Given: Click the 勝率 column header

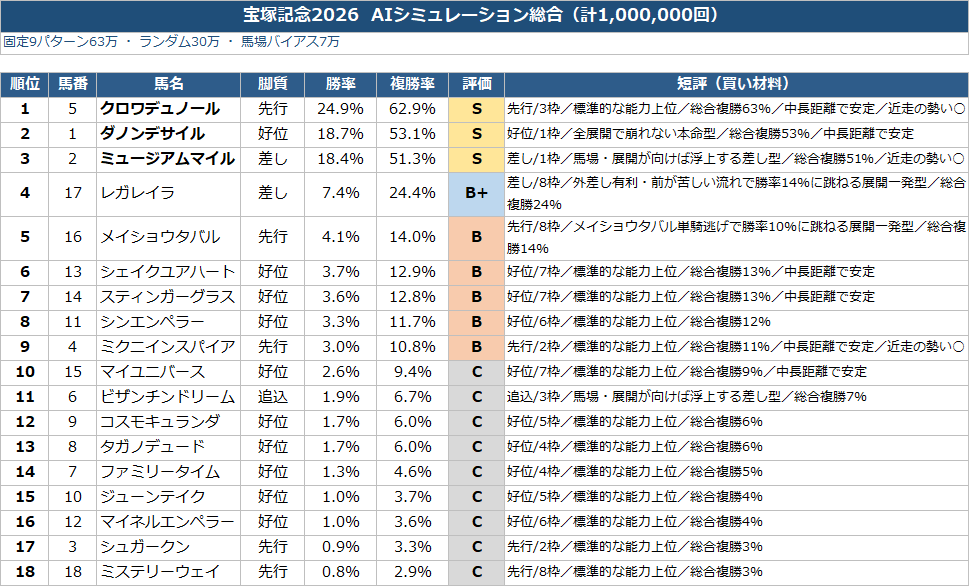Looking at the screenshot, I should click(341, 84).
